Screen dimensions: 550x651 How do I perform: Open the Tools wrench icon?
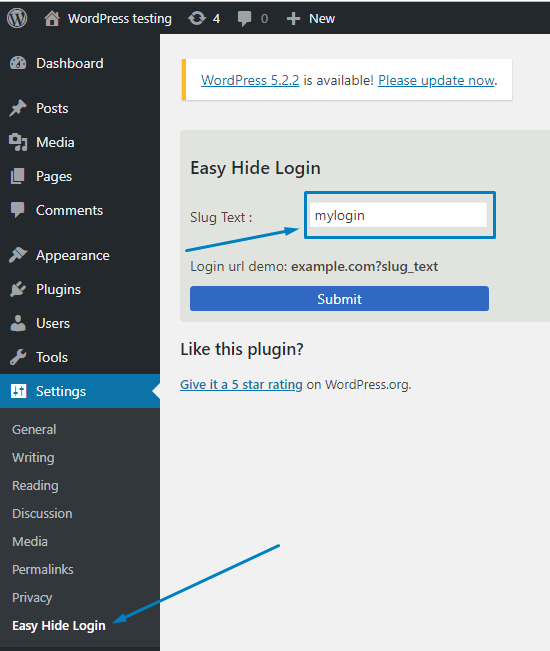tap(18, 357)
